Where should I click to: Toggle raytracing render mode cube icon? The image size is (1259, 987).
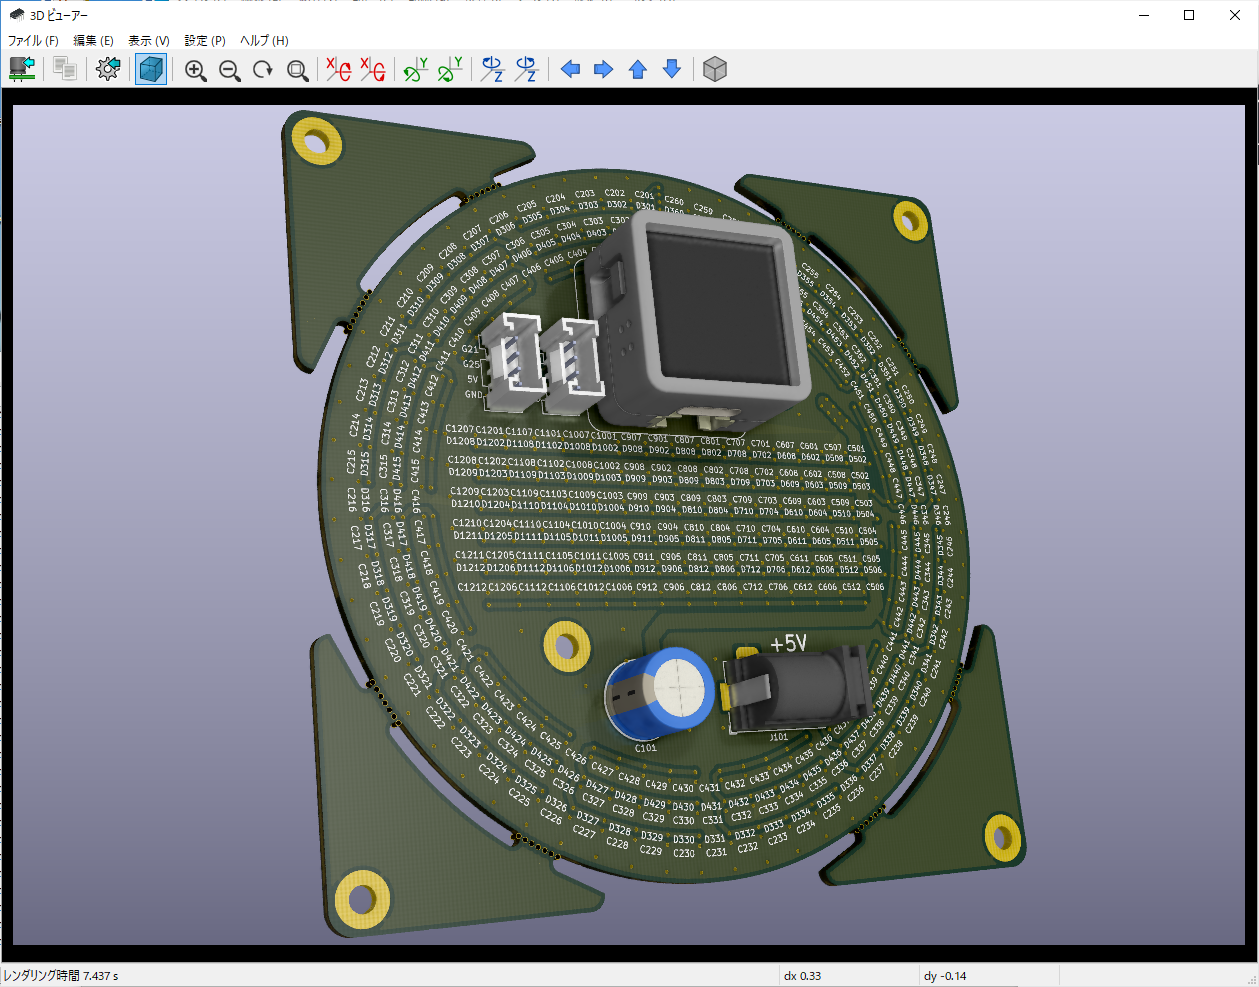pos(151,69)
